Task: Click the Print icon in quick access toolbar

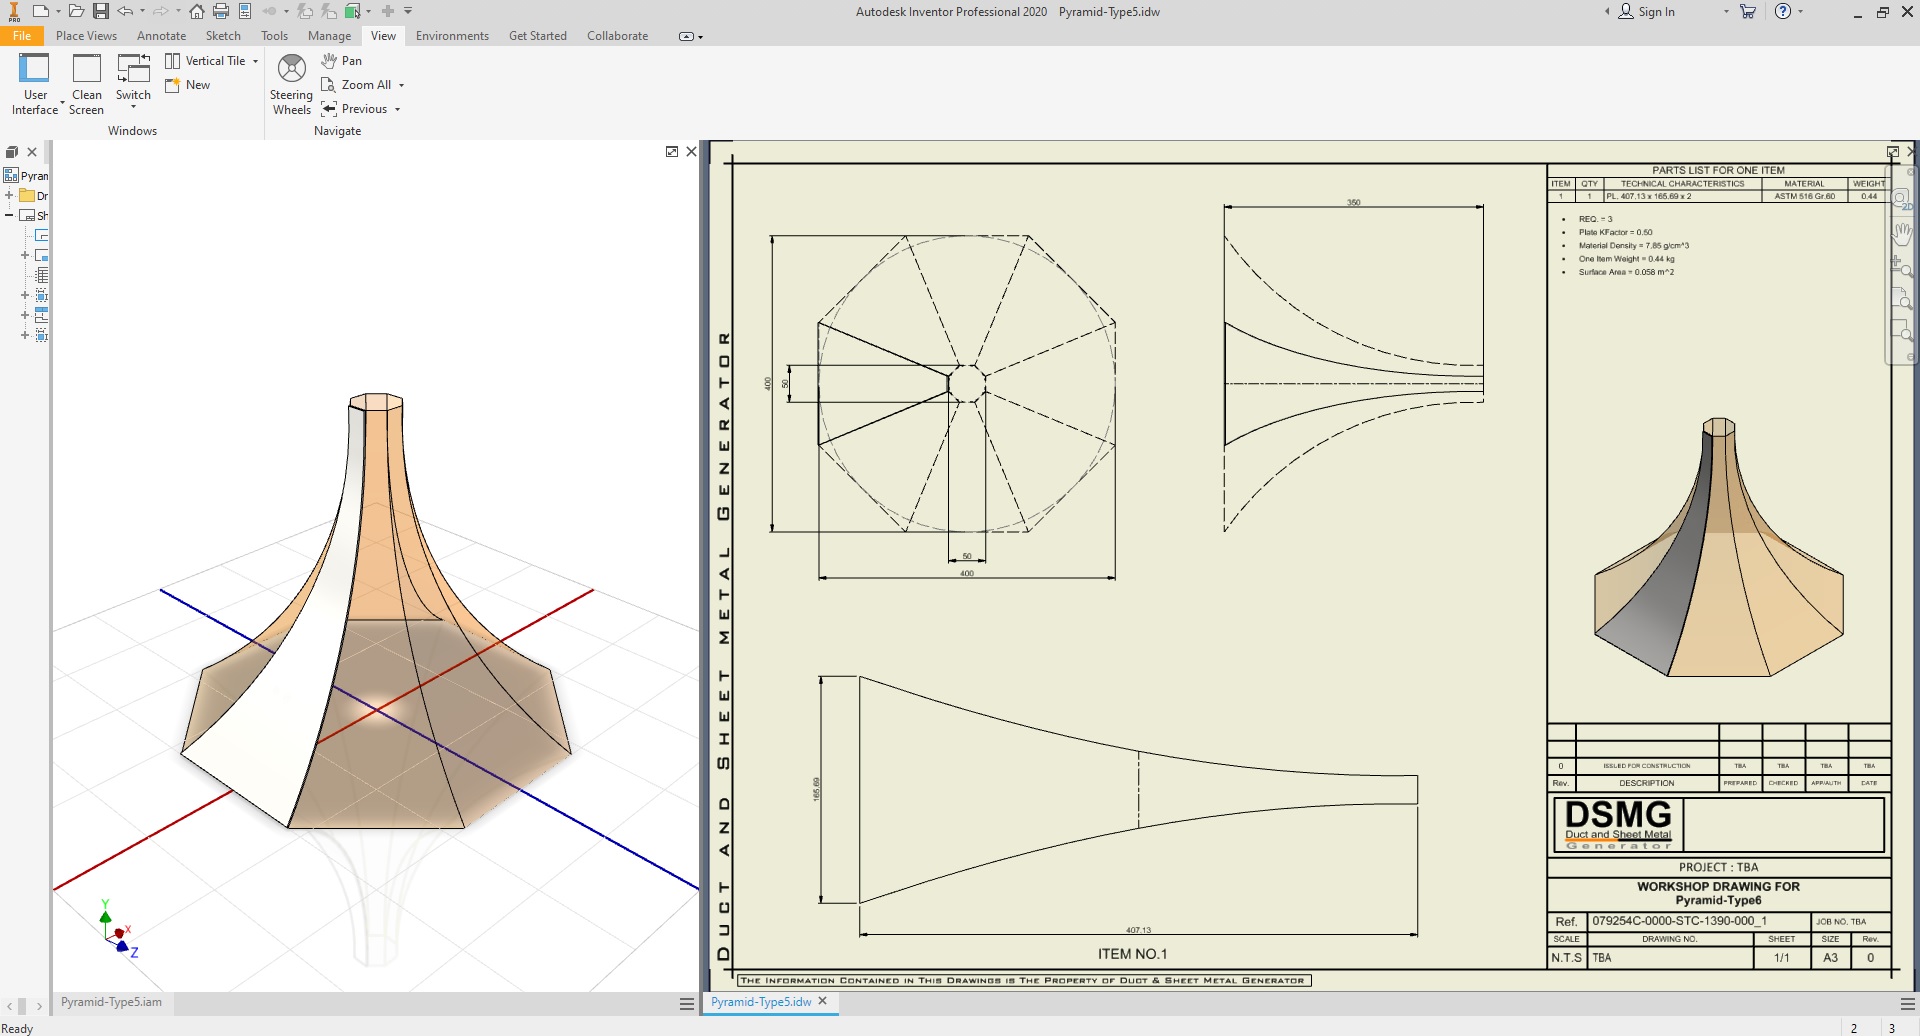Action: (x=221, y=11)
